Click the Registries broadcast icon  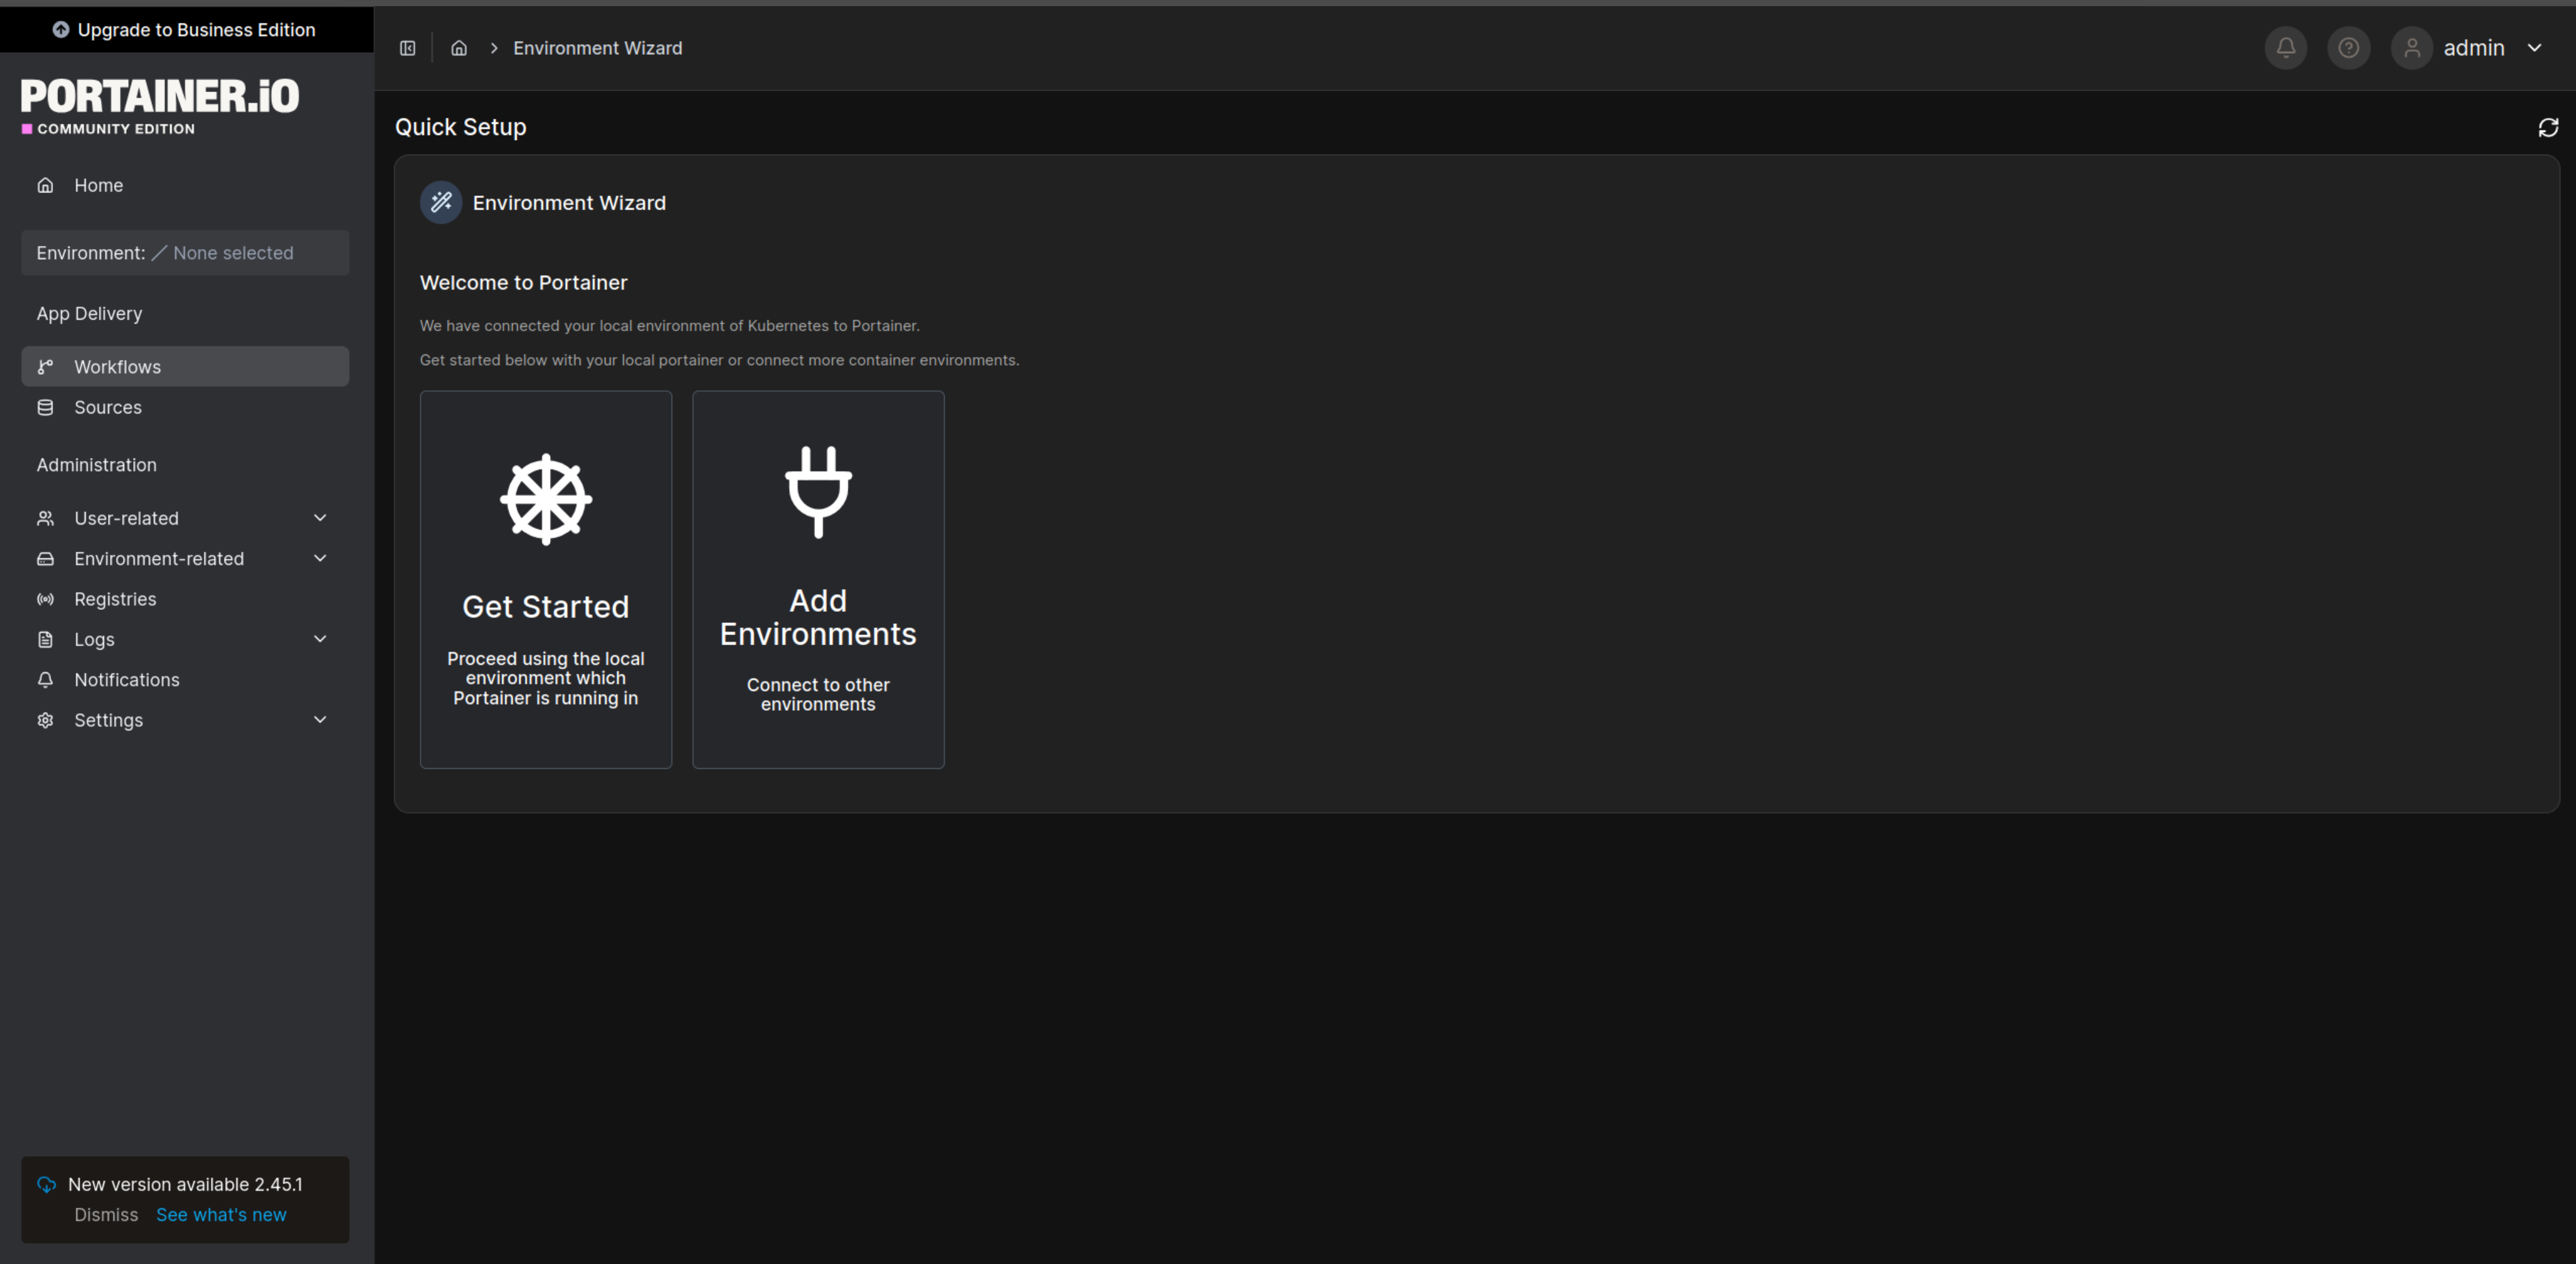(x=45, y=599)
